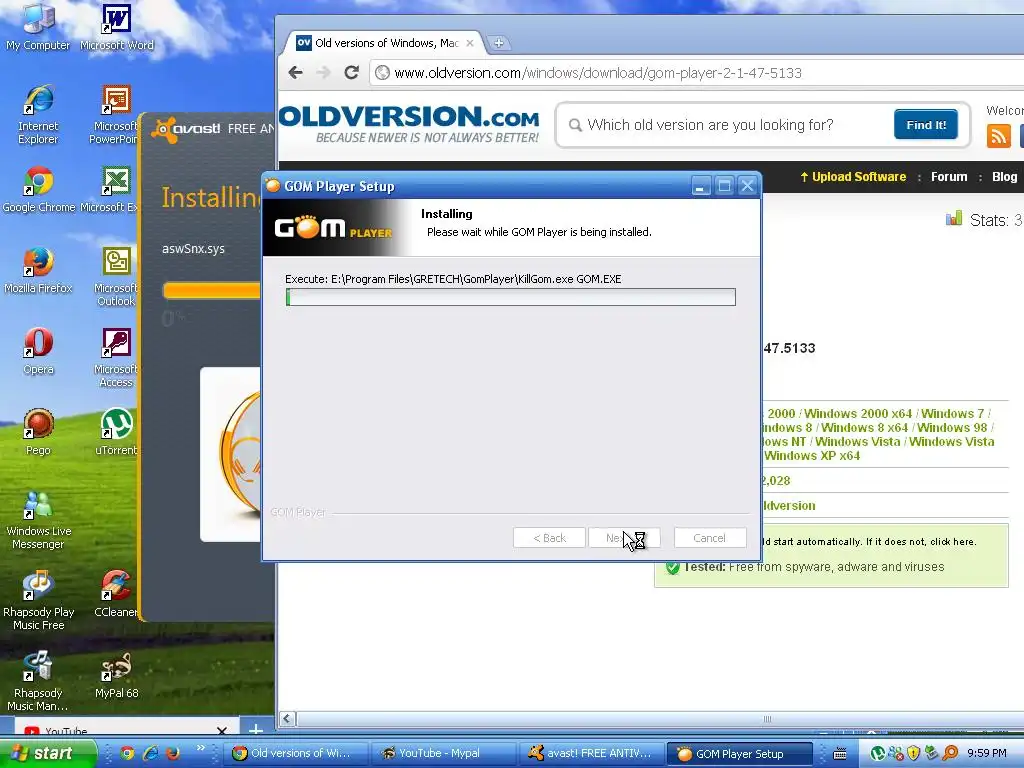Open the Blog menu link
1024x768 pixels.
[x=1004, y=177]
